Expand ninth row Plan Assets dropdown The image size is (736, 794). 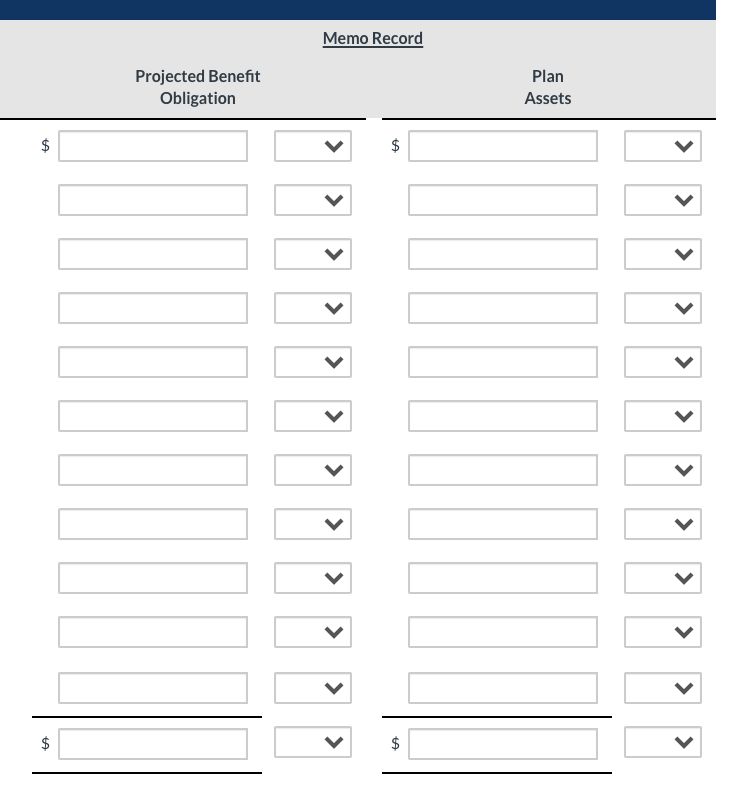point(663,579)
